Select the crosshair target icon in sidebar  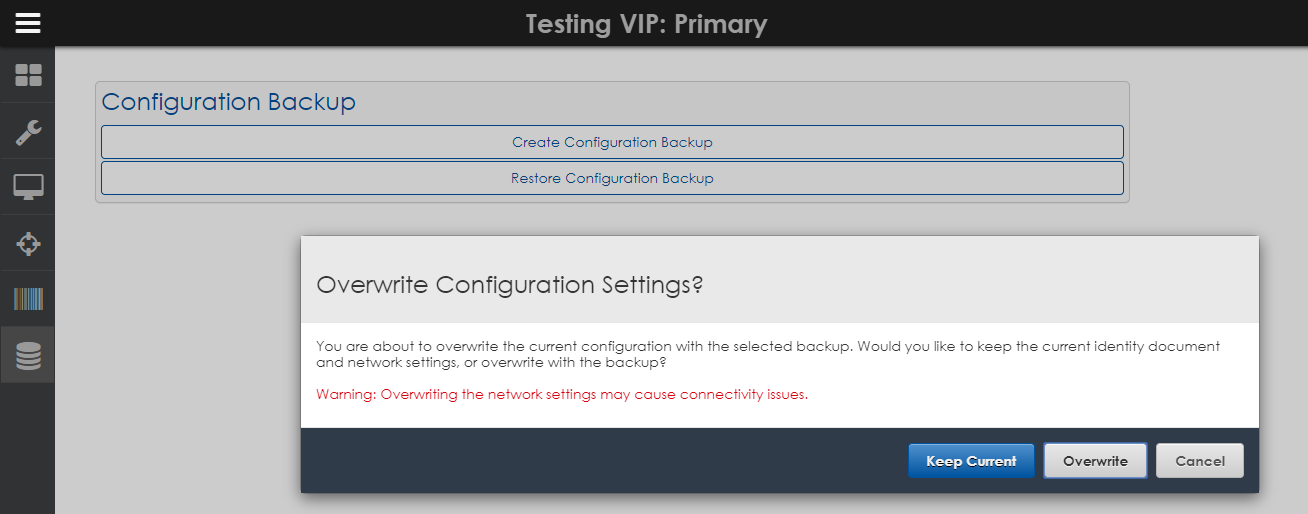click(x=28, y=243)
